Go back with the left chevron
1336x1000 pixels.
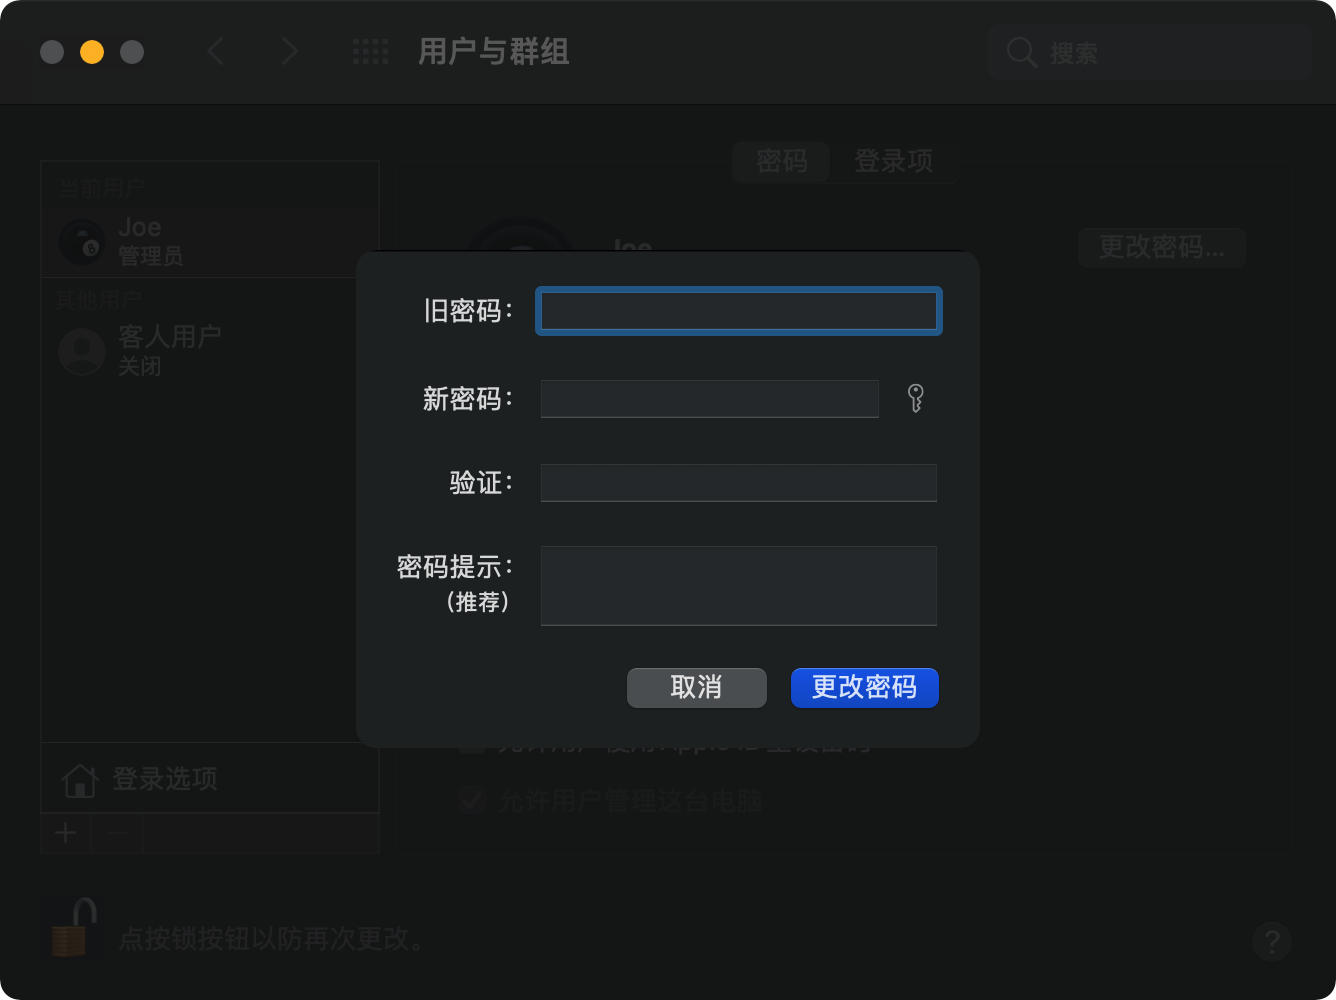pos(215,51)
